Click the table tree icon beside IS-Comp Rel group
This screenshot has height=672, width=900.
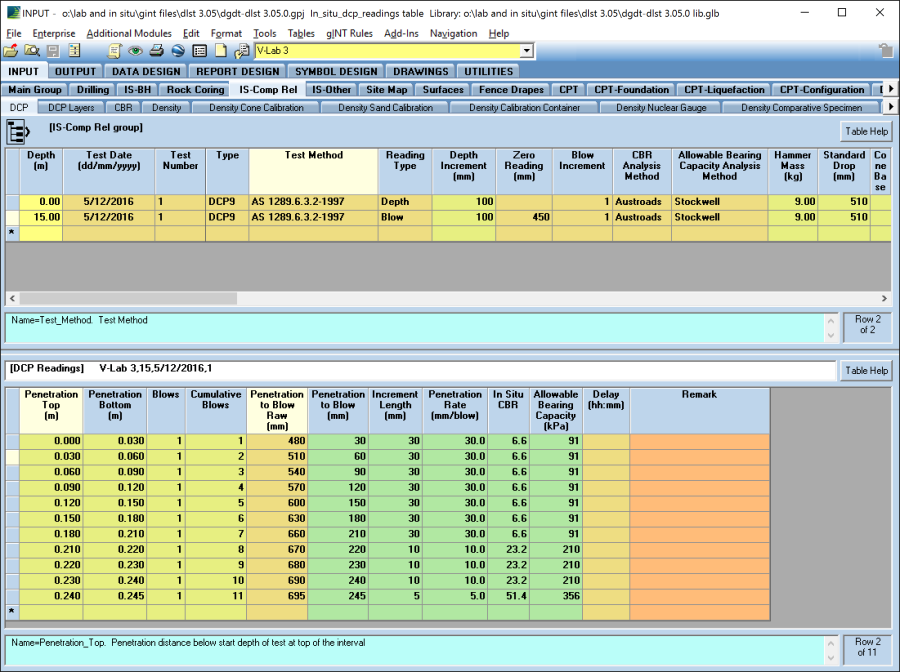click(18, 131)
